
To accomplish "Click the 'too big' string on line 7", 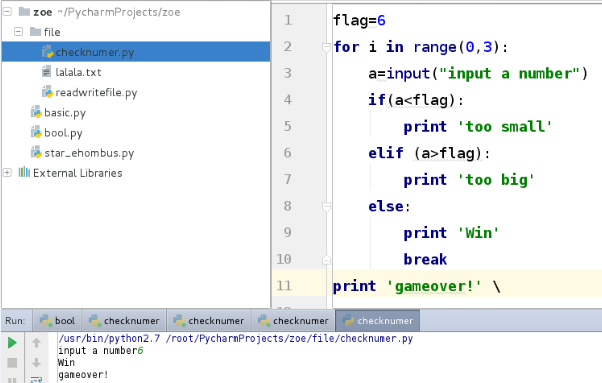I will coord(496,180).
